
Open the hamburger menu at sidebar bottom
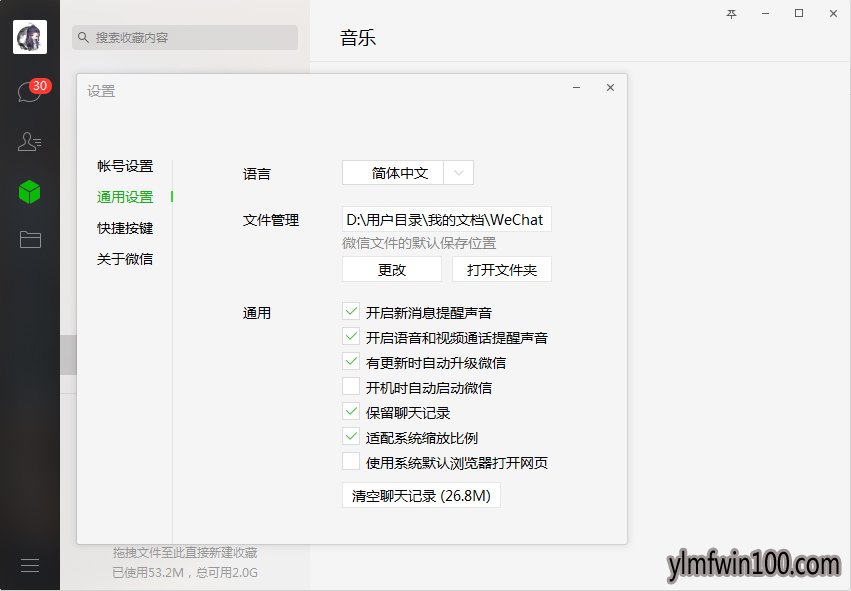(x=30, y=565)
